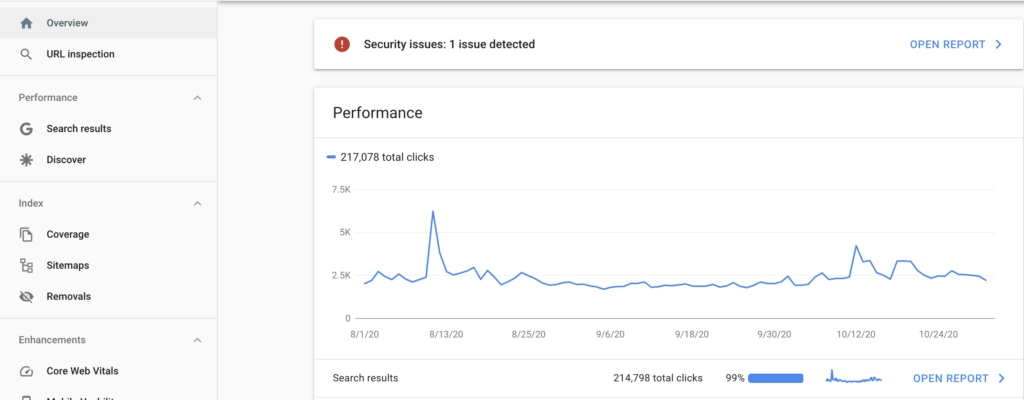Click the Discover asterisk icon
This screenshot has height=400, width=1024.
pyautogui.click(x=26, y=160)
